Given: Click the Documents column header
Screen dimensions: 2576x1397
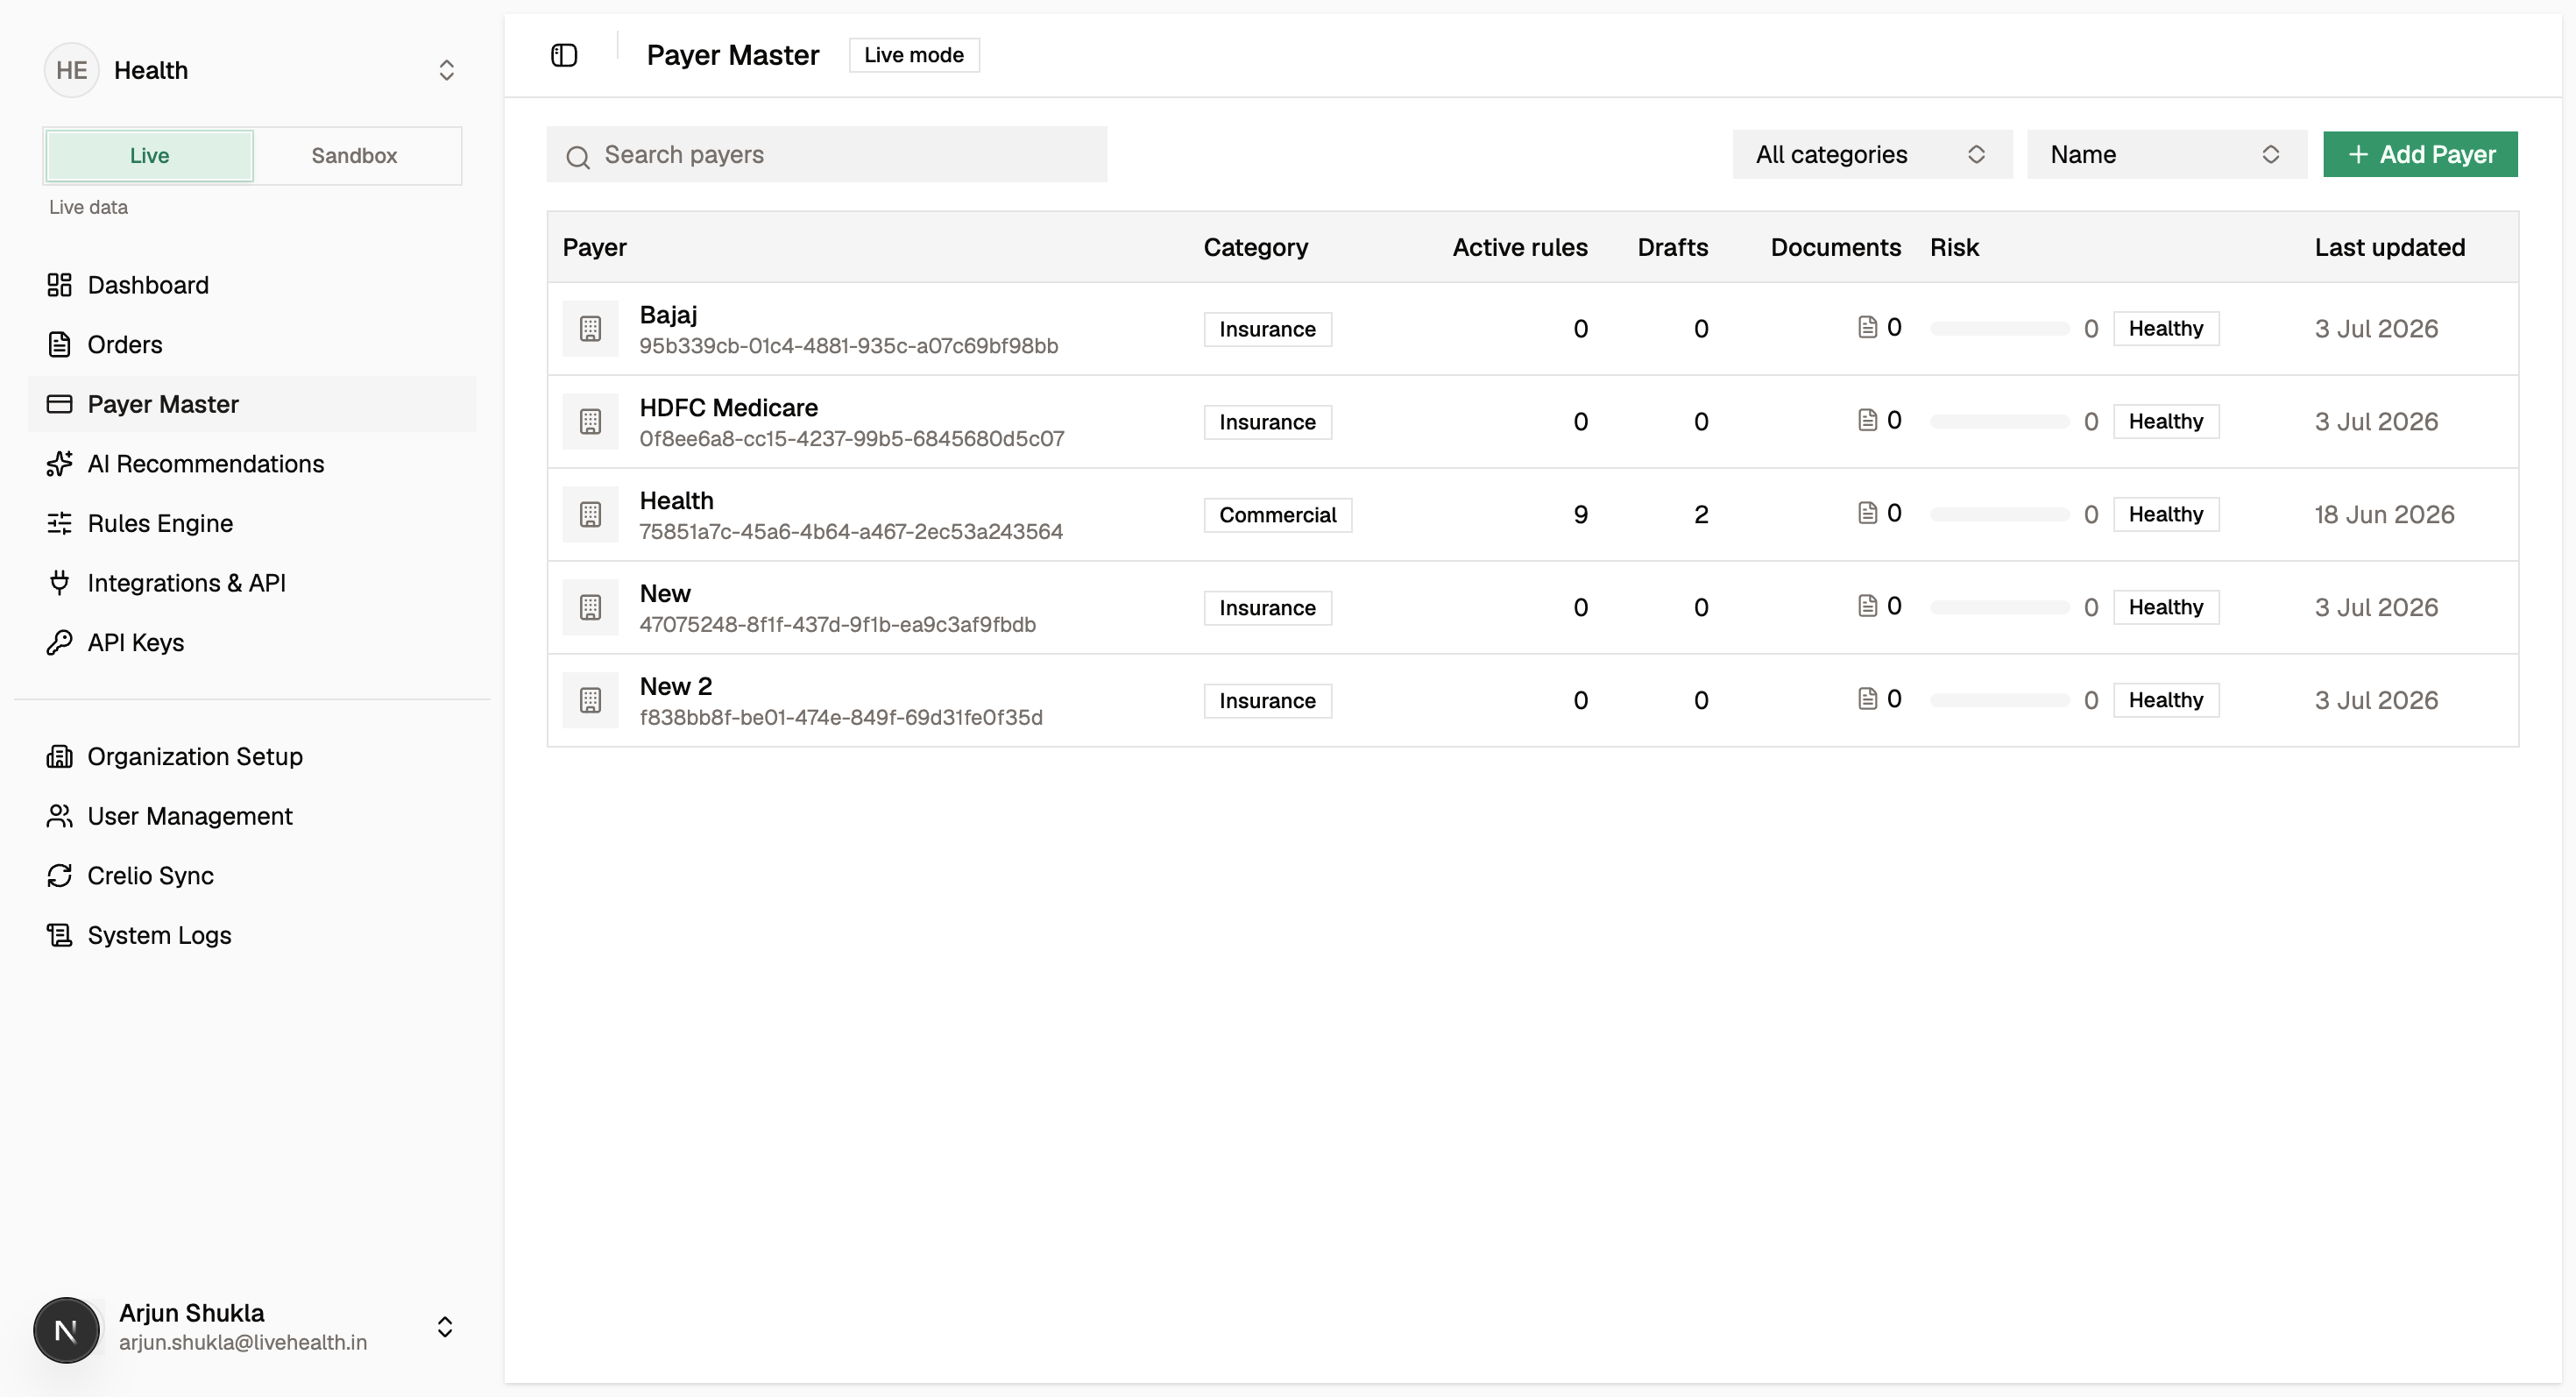Looking at the screenshot, I should (1835, 247).
